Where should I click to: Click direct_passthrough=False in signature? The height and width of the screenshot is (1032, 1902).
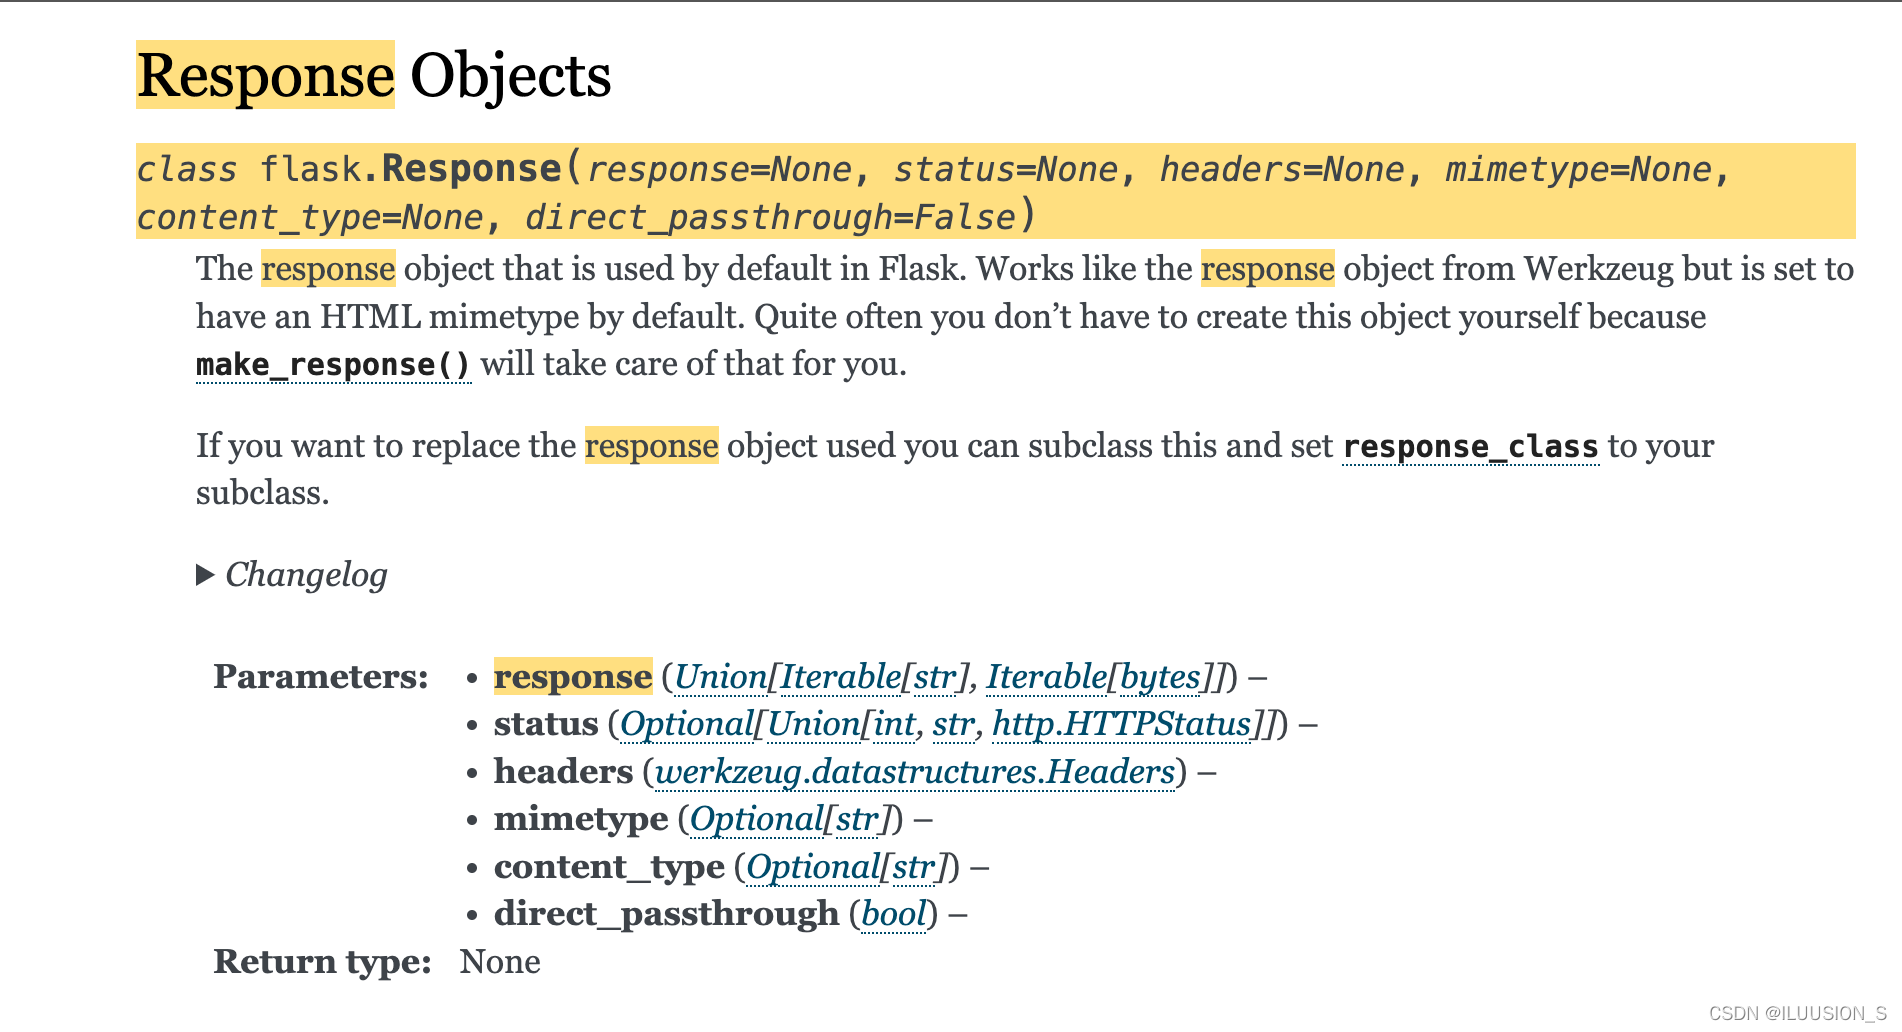pos(771,217)
